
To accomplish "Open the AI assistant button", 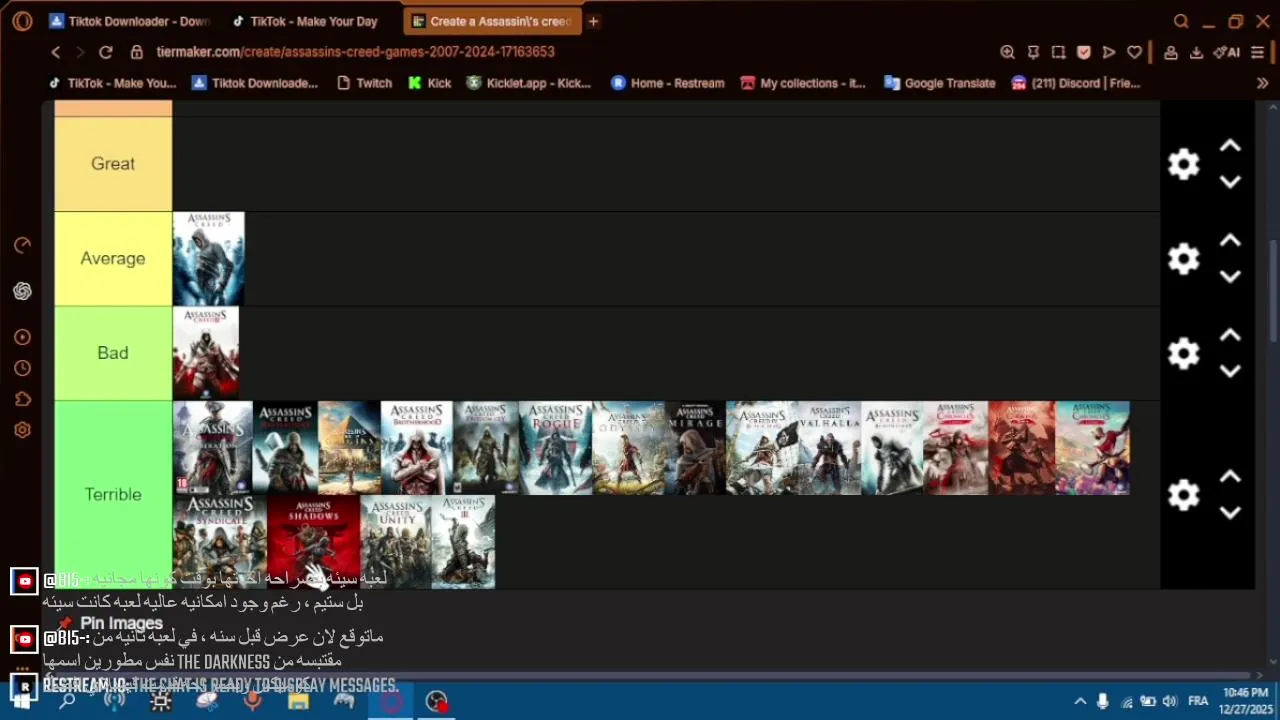I will (1226, 52).
